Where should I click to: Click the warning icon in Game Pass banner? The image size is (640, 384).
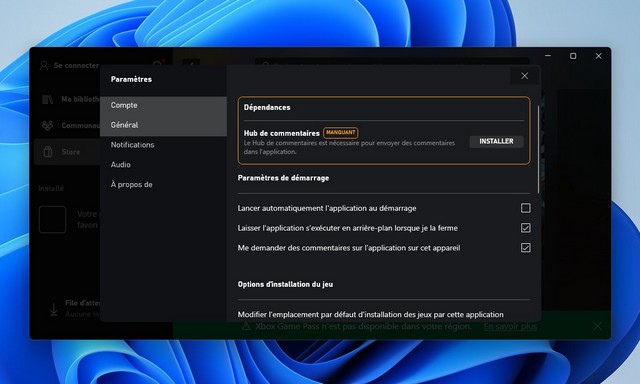246,326
